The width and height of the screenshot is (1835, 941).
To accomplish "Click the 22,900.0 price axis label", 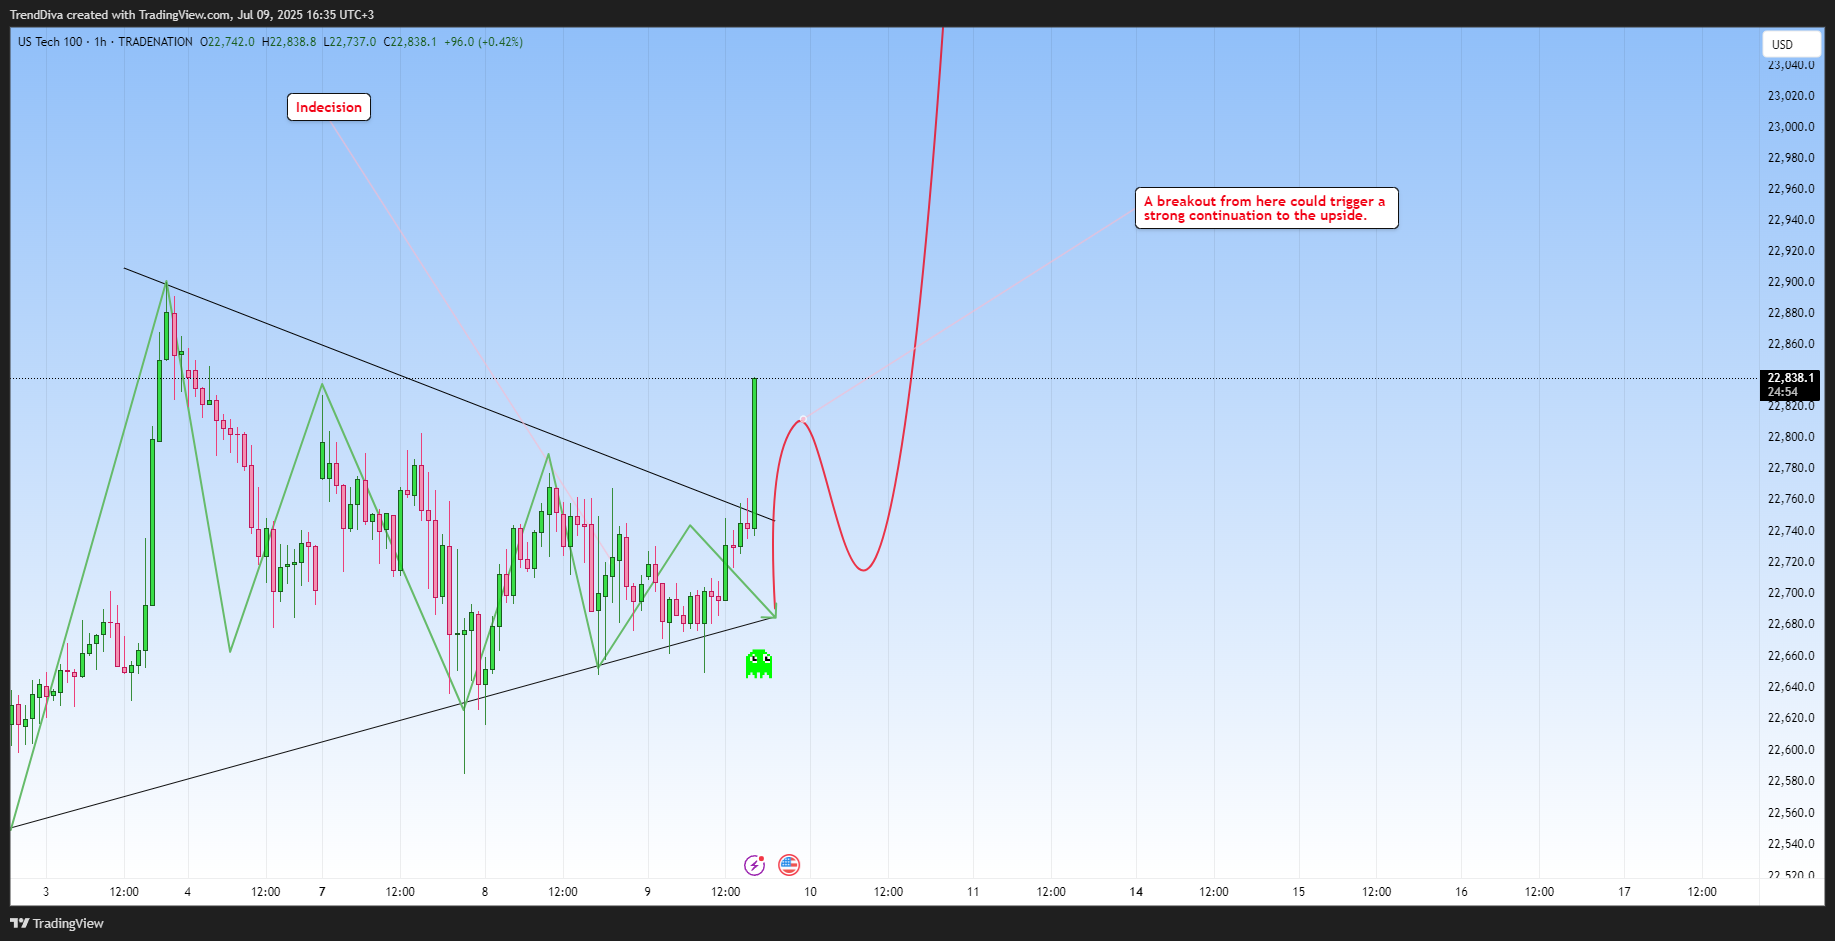I will pos(1791,282).
